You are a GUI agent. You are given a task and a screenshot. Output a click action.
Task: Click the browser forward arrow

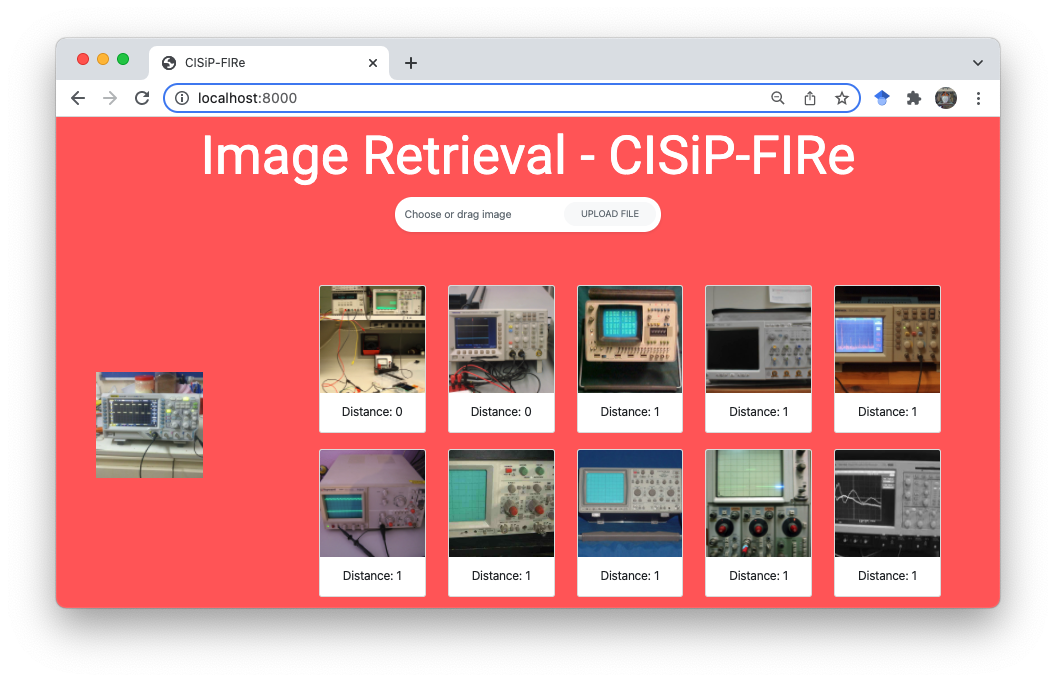coord(110,98)
